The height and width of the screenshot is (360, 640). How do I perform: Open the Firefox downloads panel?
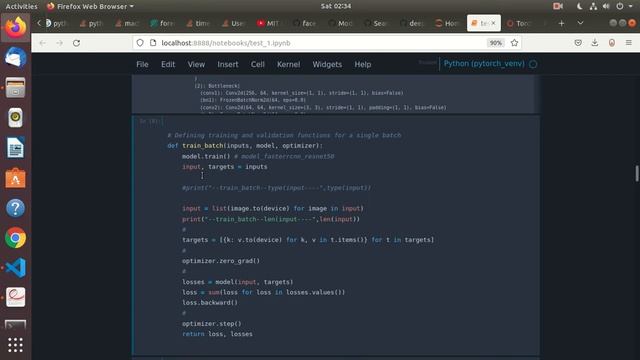tap(595, 43)
